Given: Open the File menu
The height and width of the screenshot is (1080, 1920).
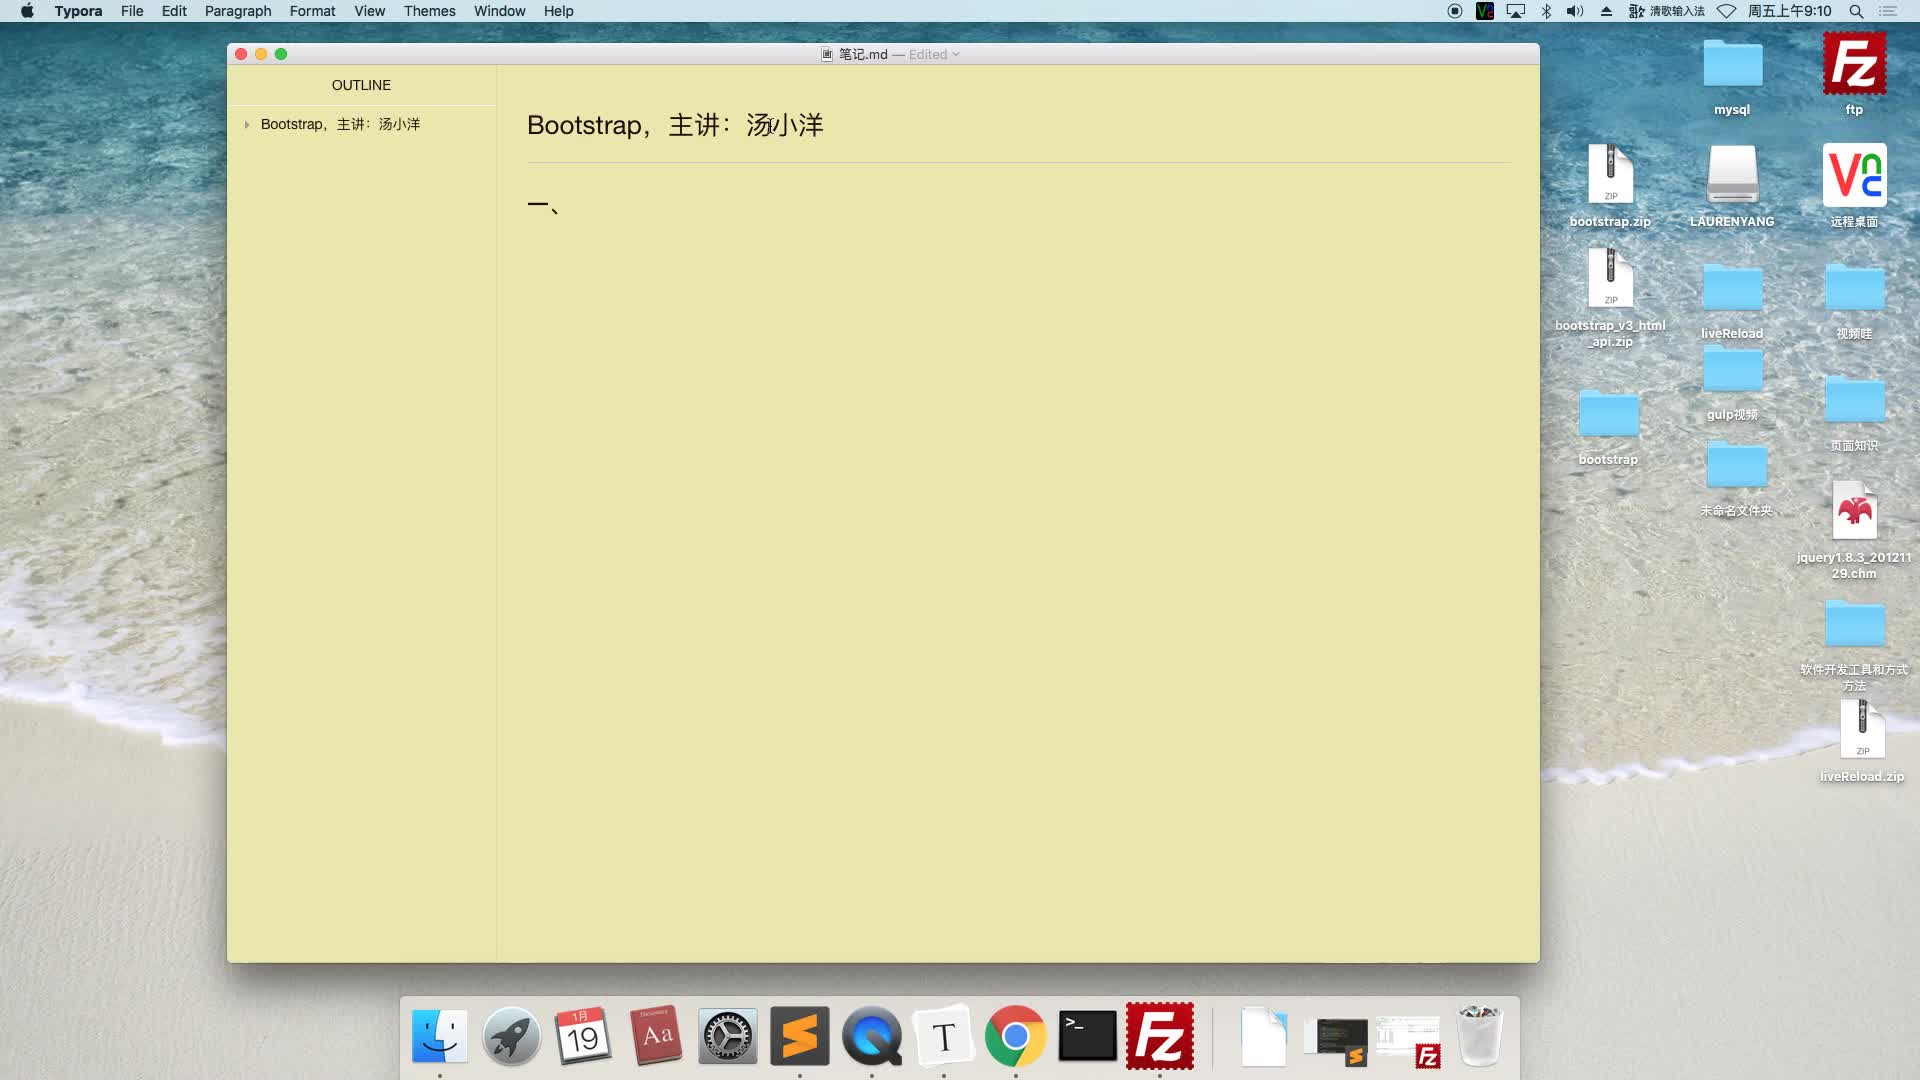Looking at the screenshot, I should click(132, 11).
